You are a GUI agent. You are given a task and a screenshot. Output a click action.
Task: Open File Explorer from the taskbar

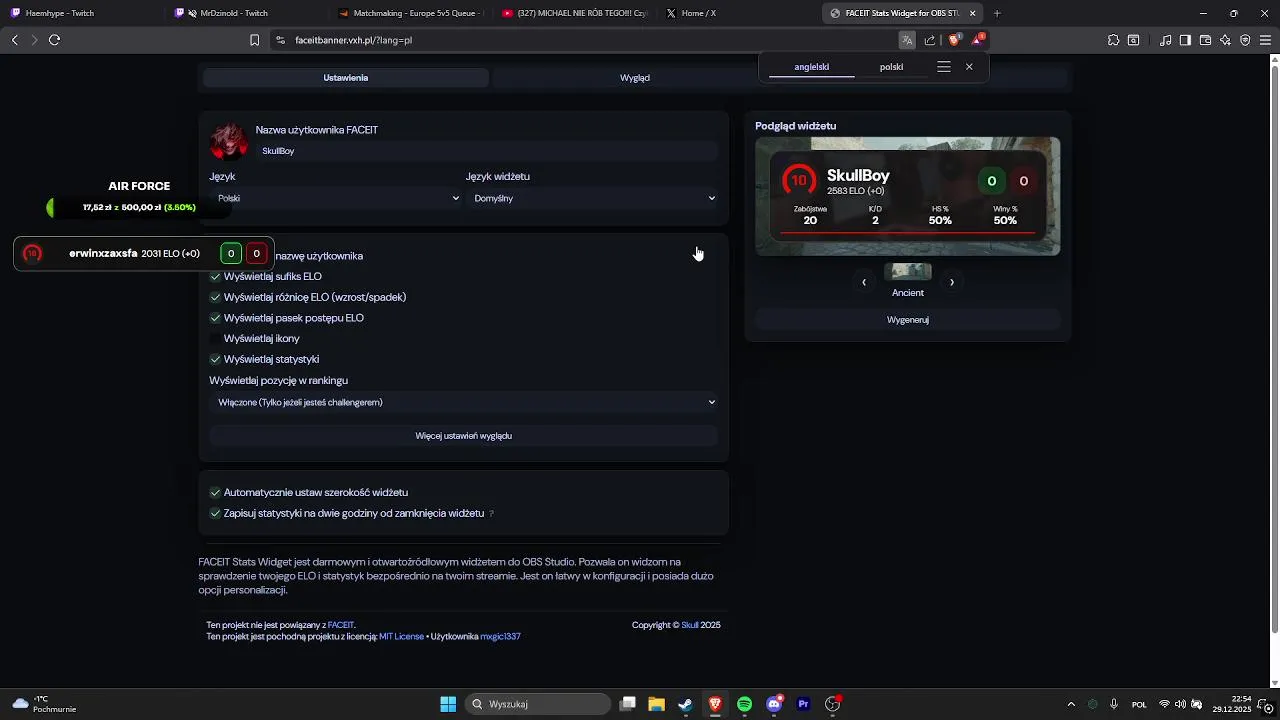[x=656, y=704]
